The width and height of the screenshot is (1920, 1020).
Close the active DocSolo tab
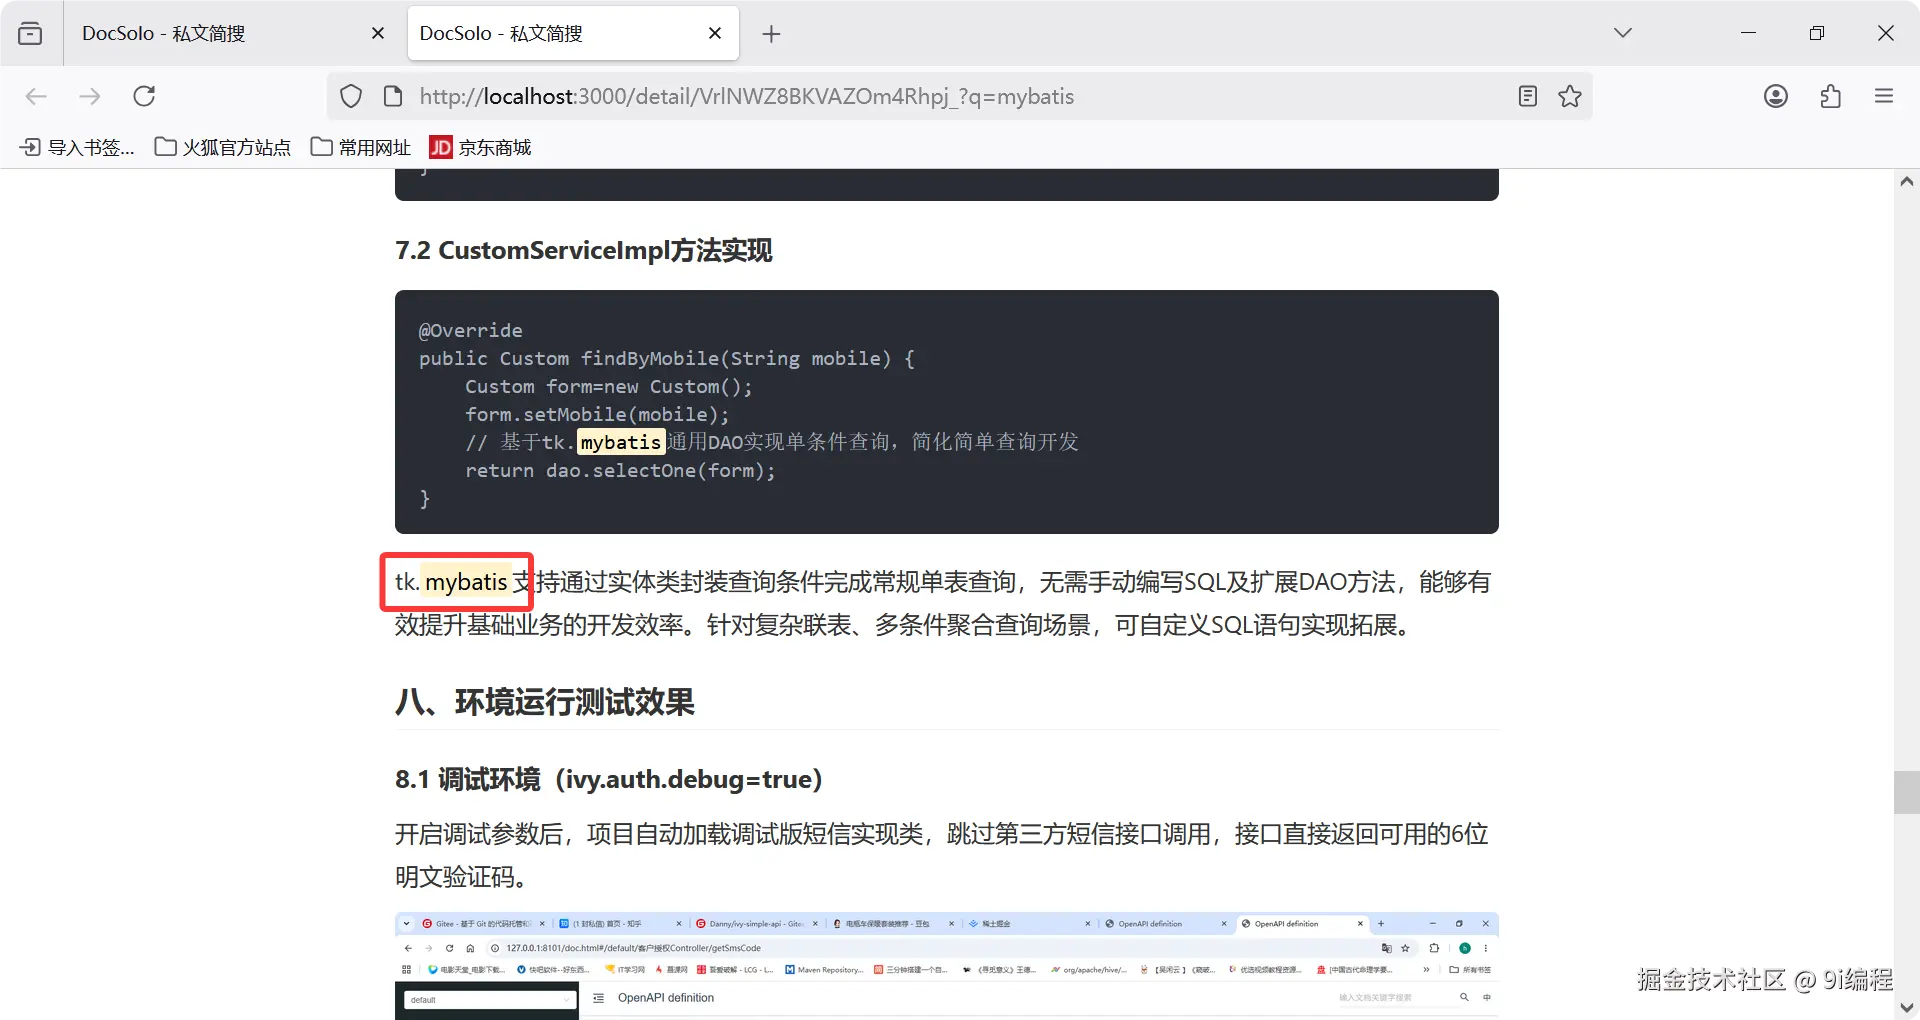point(715,33)
